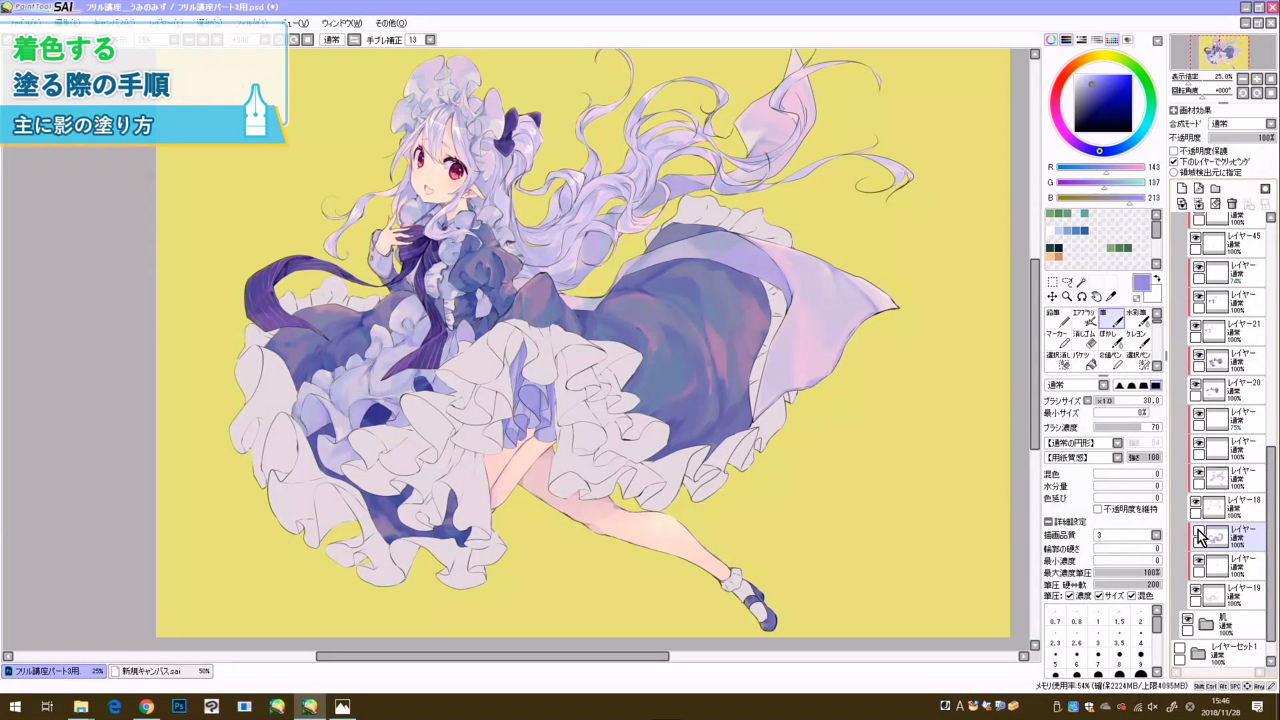The height and width of the screenshot is (720, 1280).
Task: Show the color wheel panel
Action: tap(1051, 40)
